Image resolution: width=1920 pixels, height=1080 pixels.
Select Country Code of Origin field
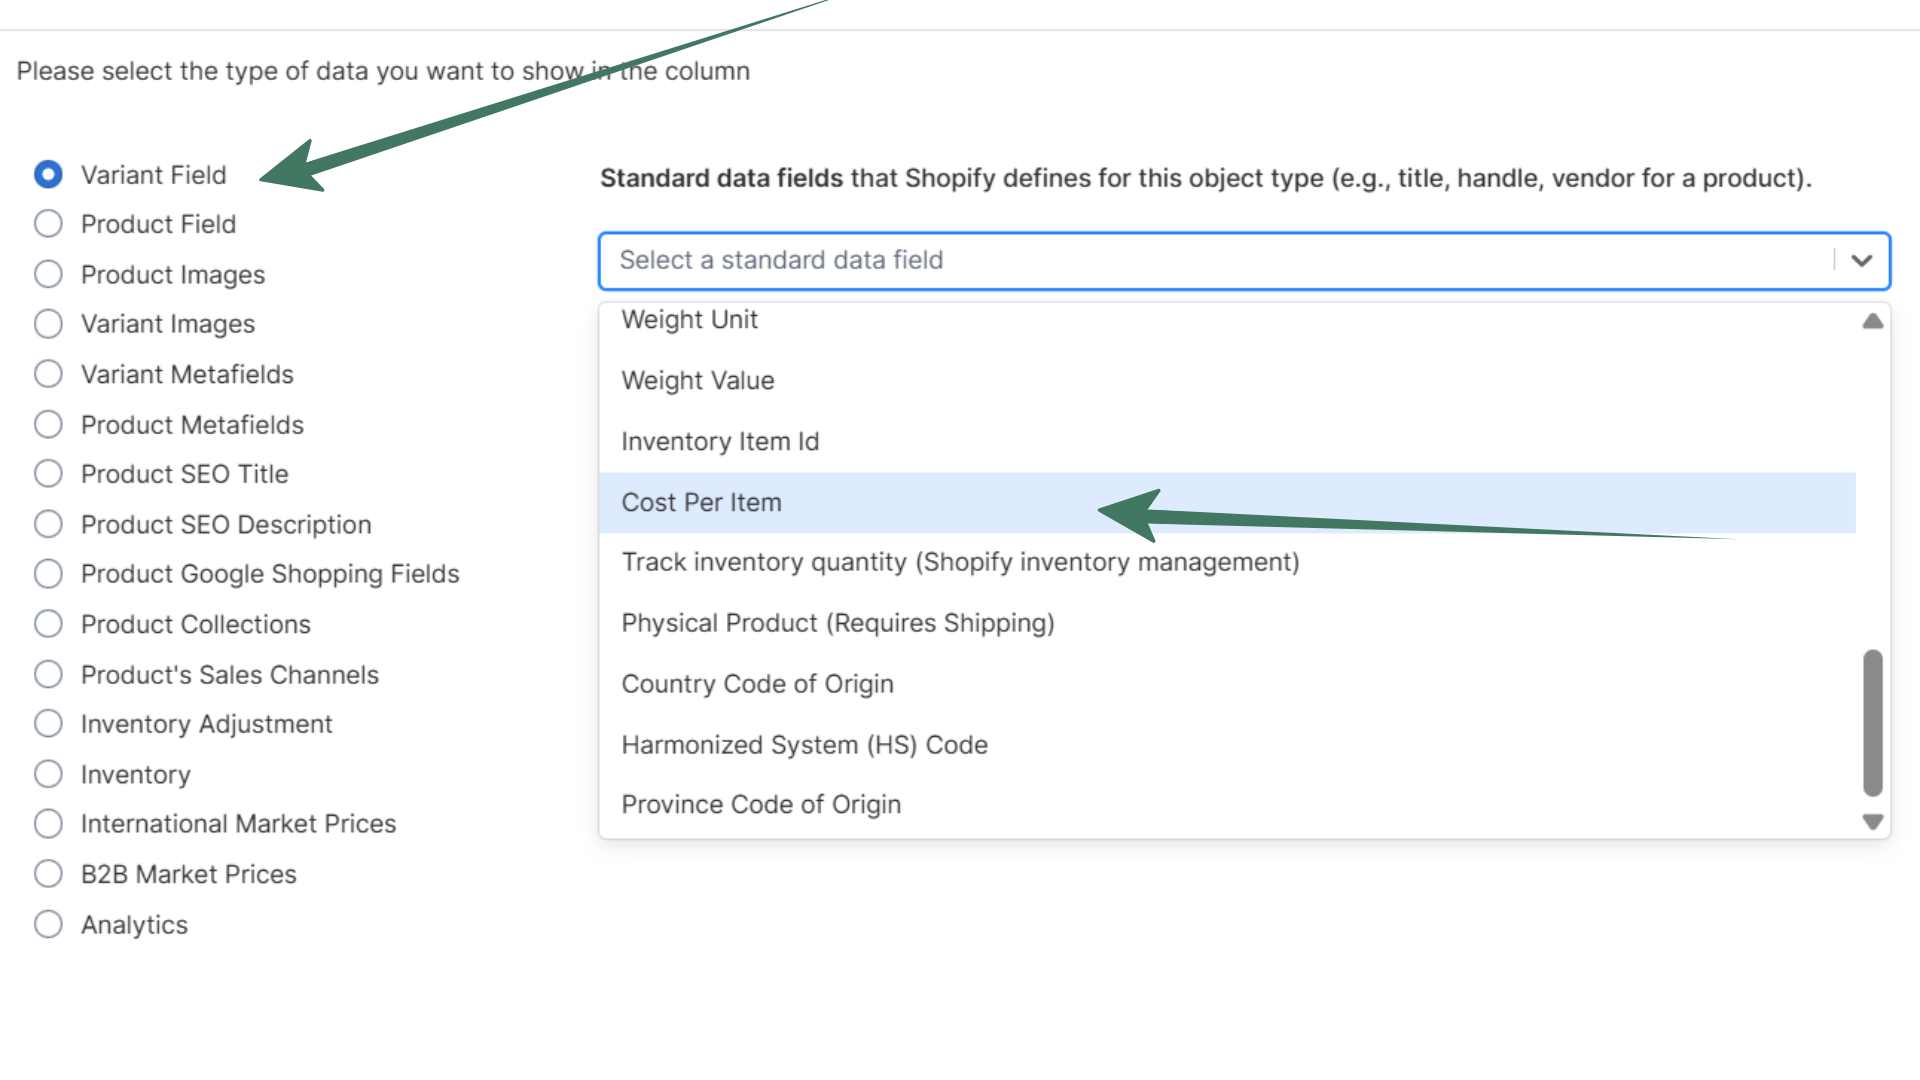pos(757,683)
